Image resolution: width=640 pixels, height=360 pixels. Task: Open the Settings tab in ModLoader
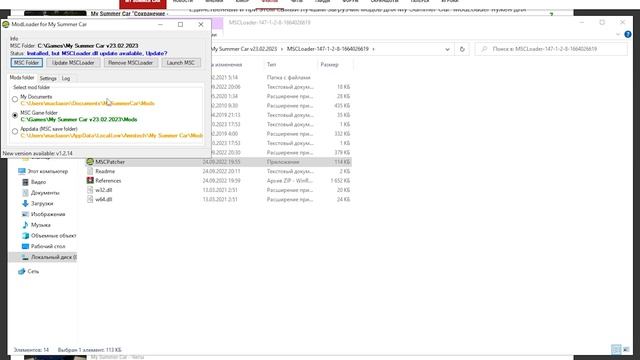coord(48,78)
